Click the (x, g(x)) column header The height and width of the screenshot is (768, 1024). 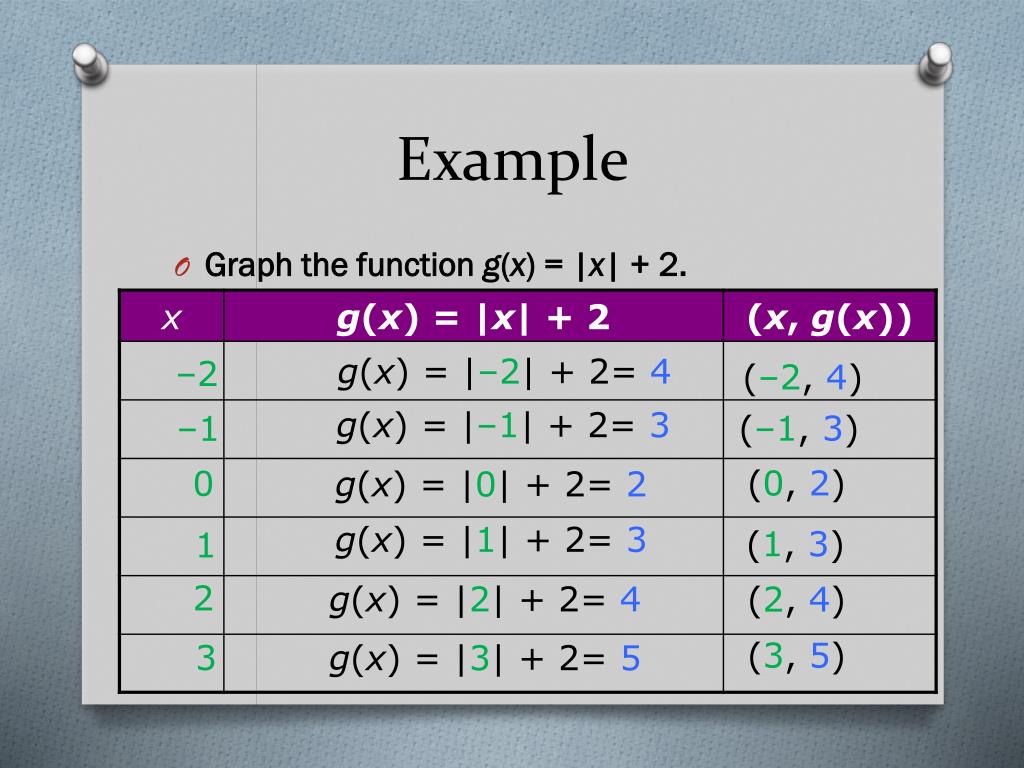829,317
